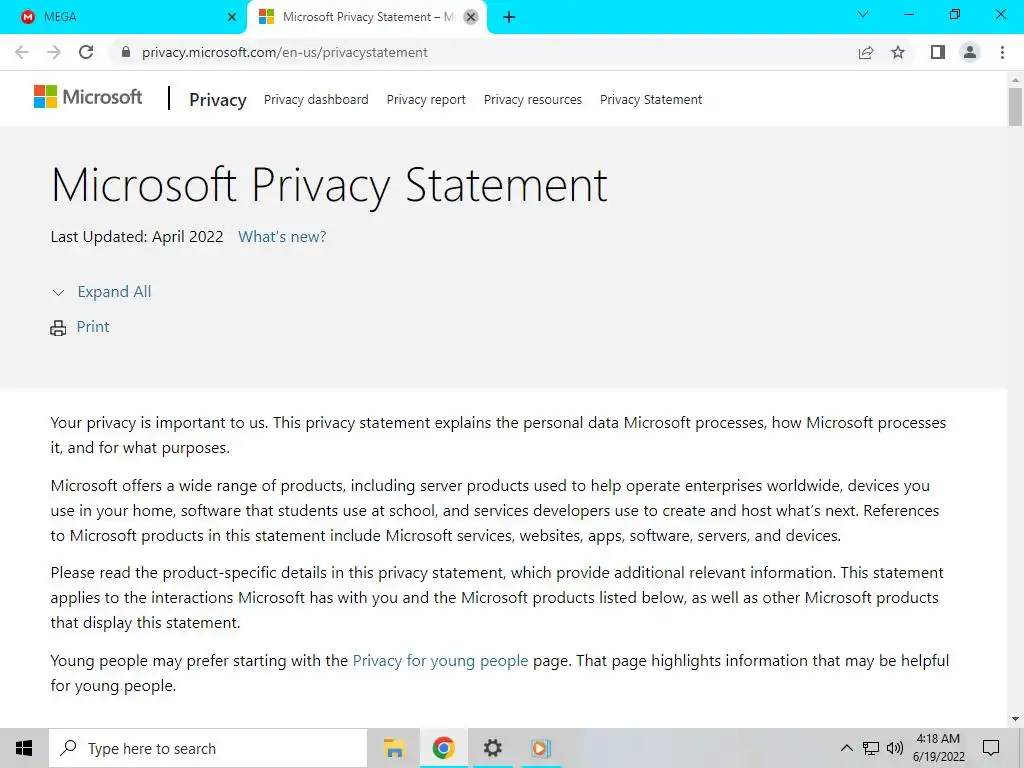The height and width of the screenshot is (768, 1024).
Task: Switch to the MEGA tab
Action: [x=120, y=17]
